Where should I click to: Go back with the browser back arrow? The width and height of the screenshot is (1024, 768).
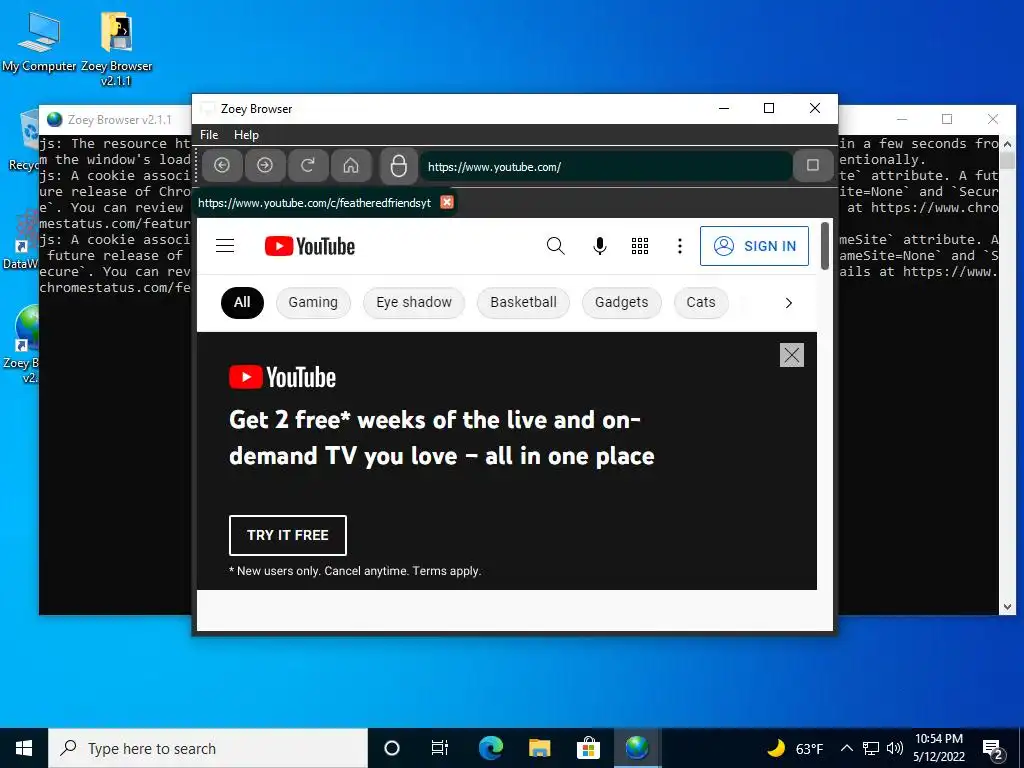click(222, 166)
